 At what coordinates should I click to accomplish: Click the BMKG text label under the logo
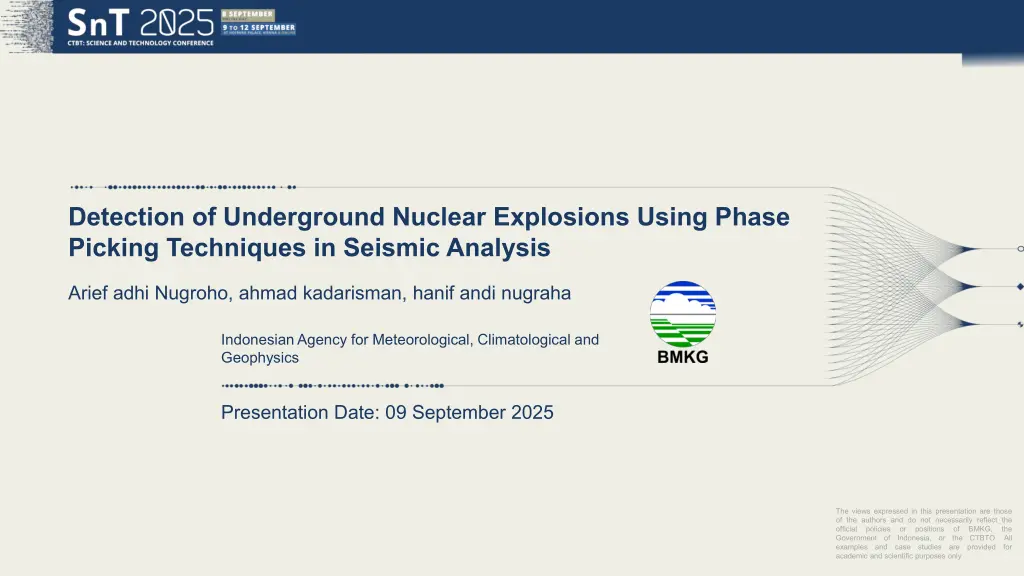pyautogui.click(x=683, y=358)
